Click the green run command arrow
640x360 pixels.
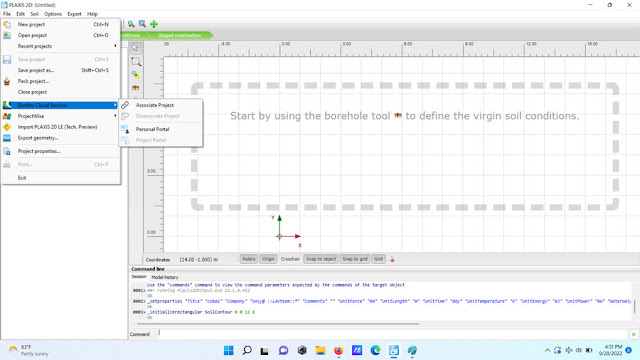(634, 334)
